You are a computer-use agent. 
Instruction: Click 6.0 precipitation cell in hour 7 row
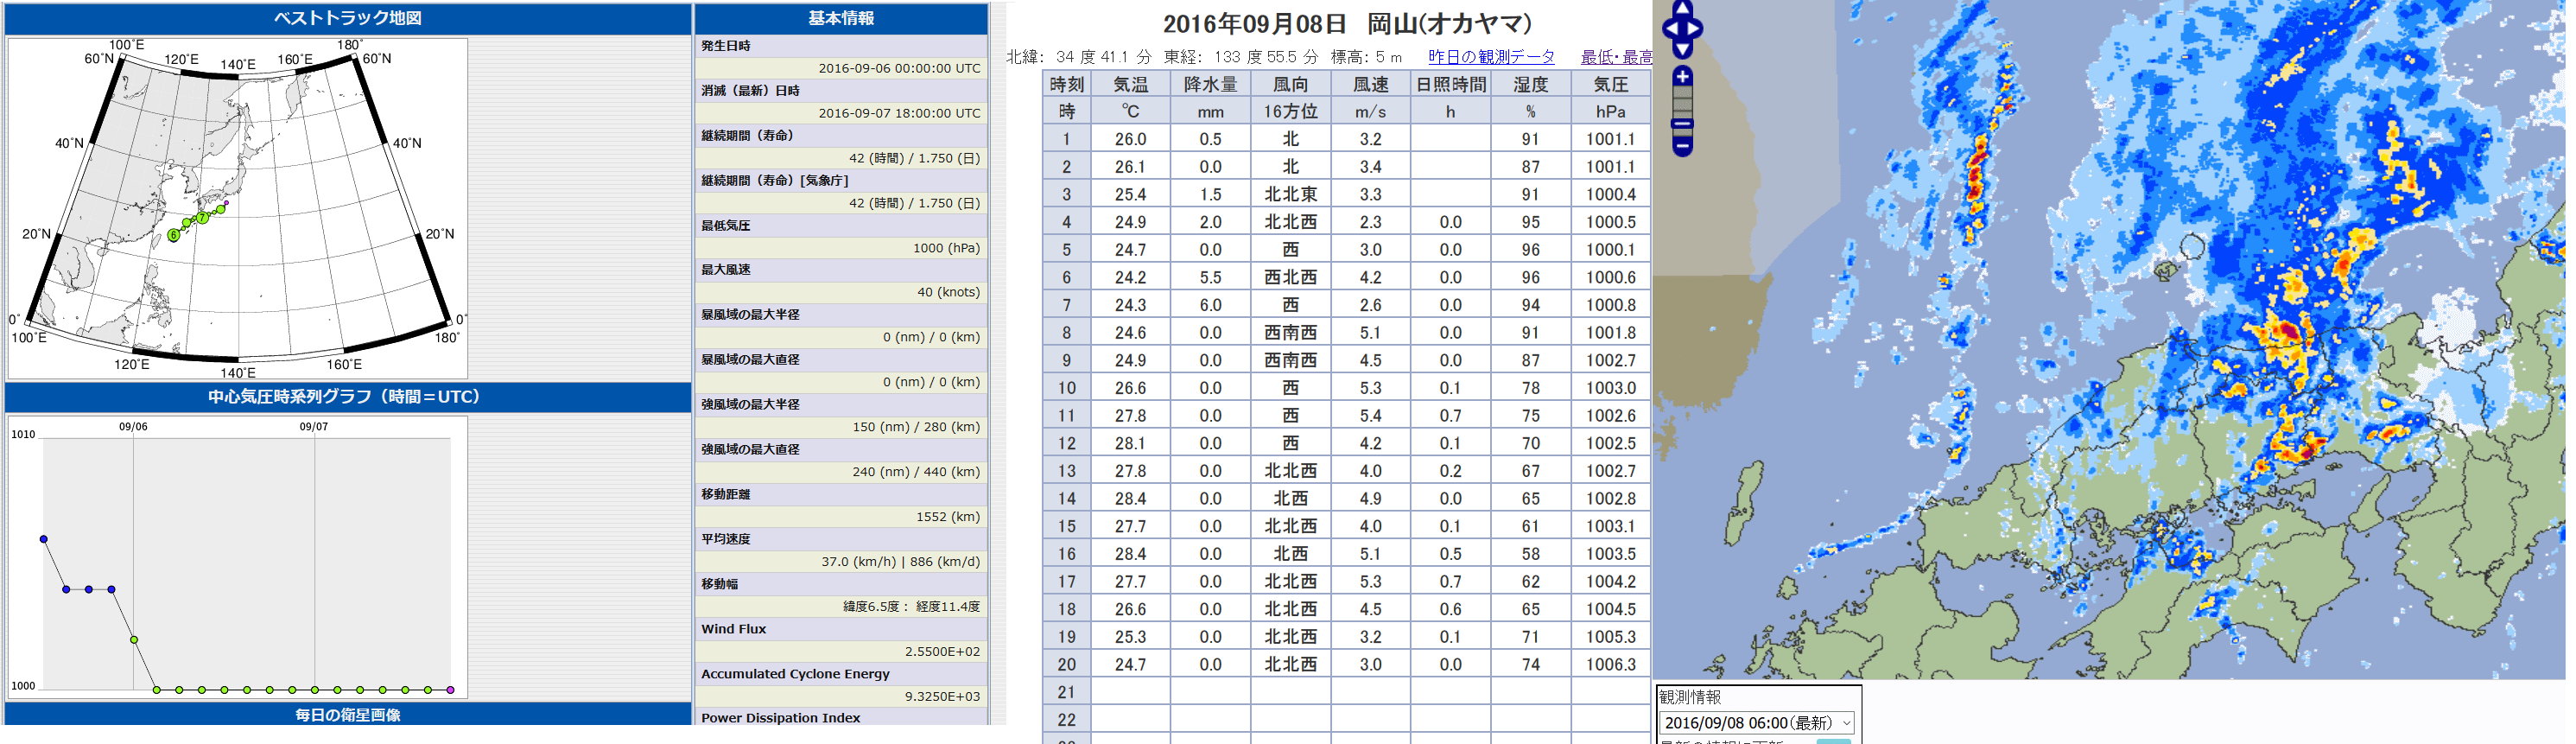(1210, 305)
